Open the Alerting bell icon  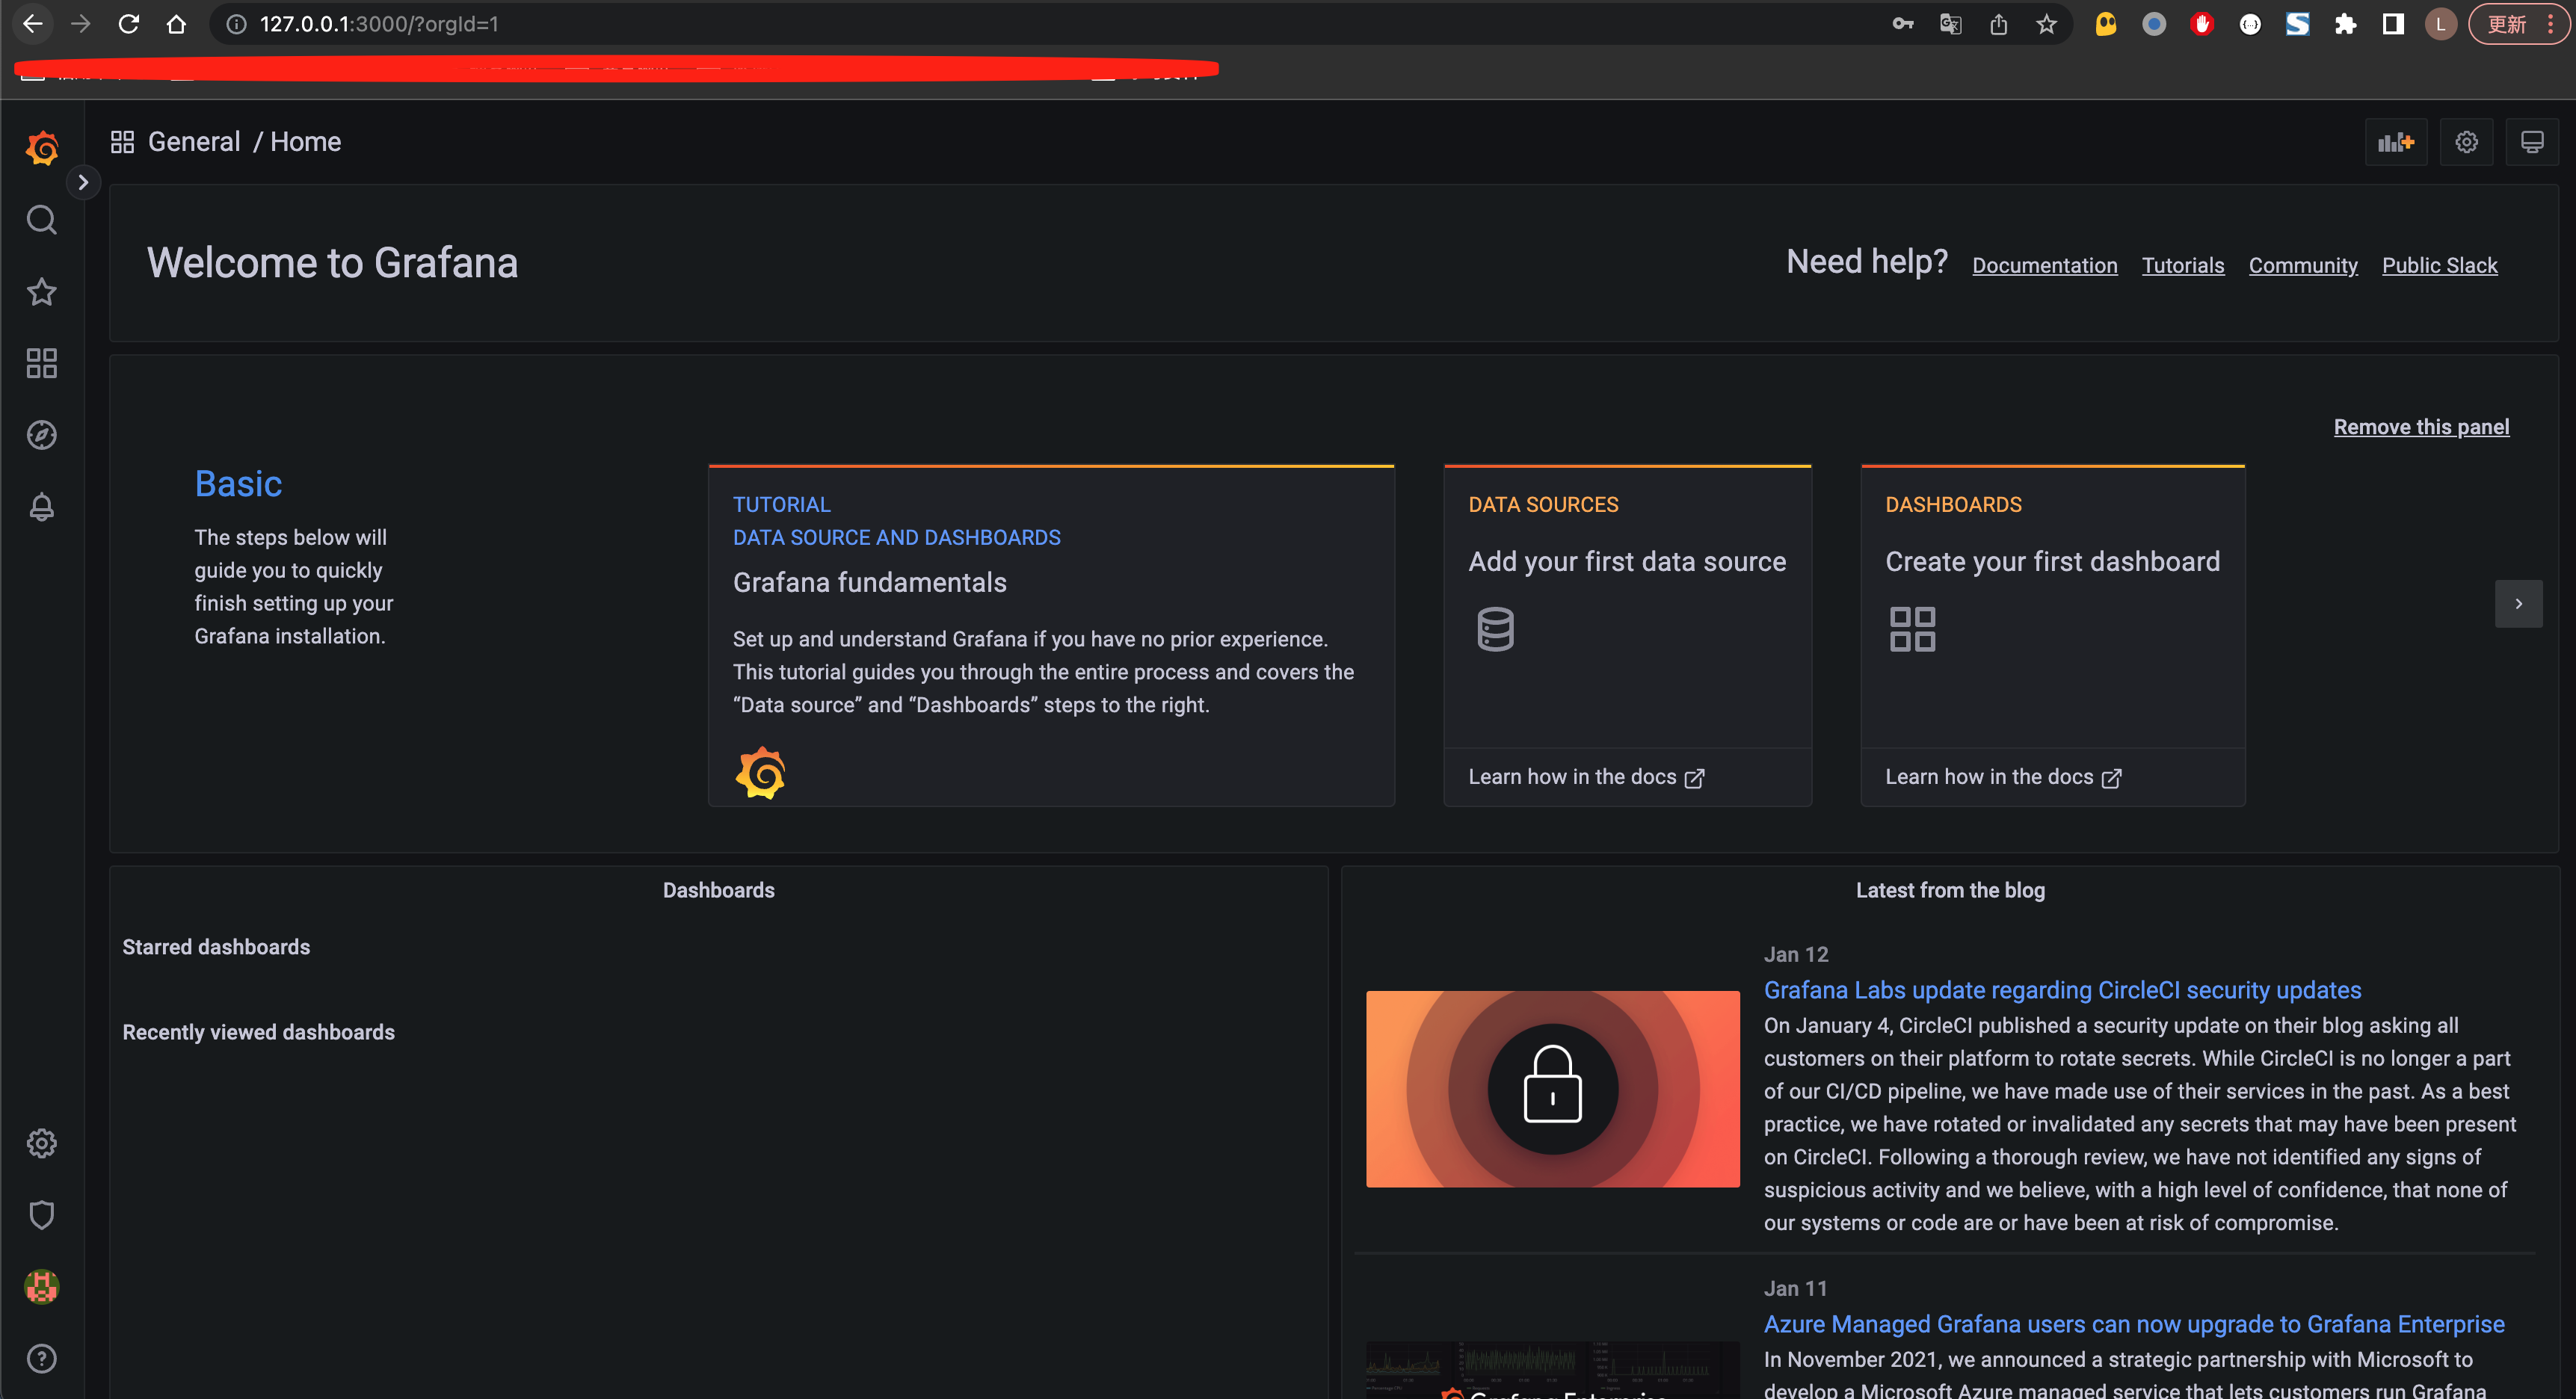41,507
